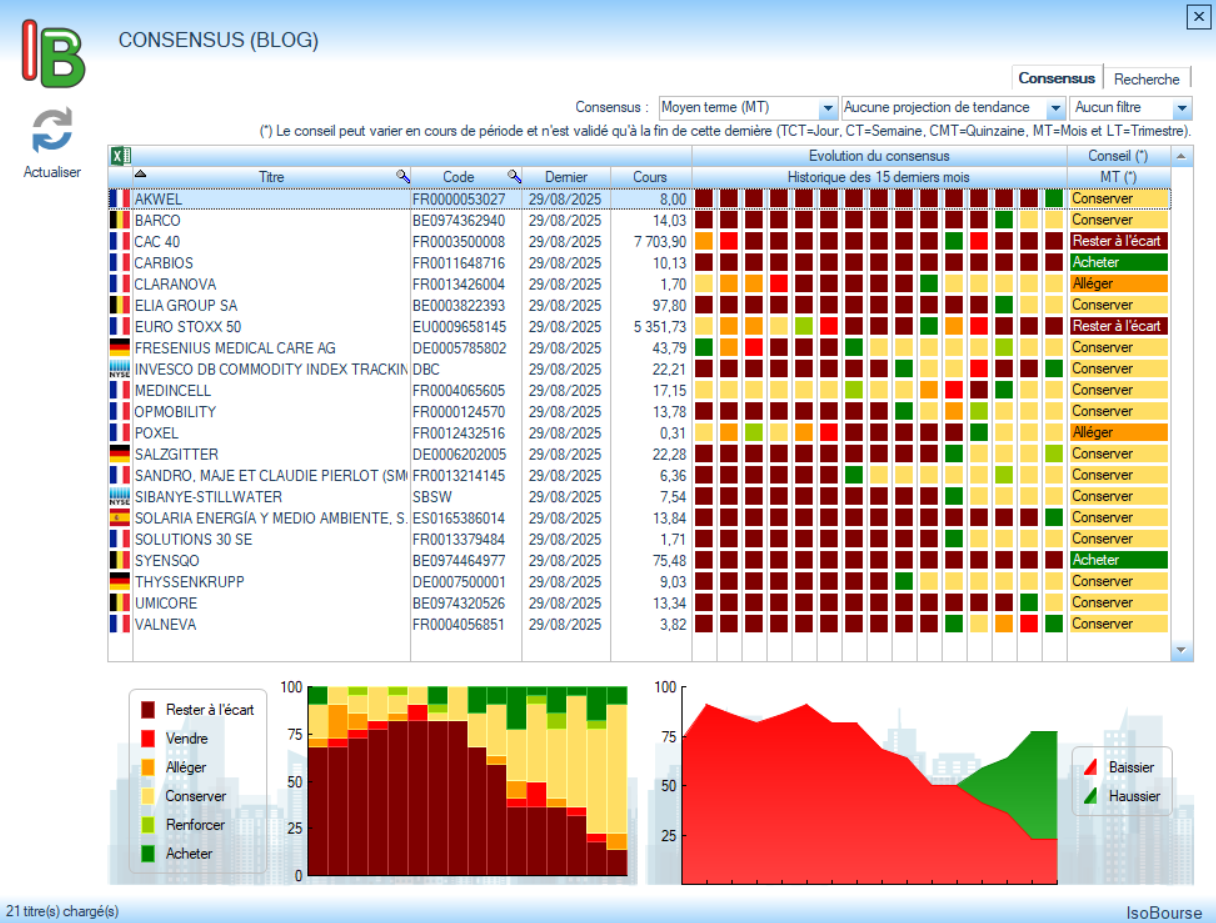Select the EURO STOXX 50 row title

188,327
